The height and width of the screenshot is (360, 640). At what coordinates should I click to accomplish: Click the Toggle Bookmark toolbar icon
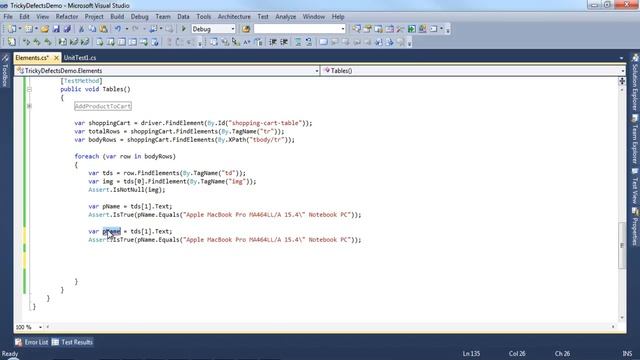pyautogui.click(x=323, y=42)
